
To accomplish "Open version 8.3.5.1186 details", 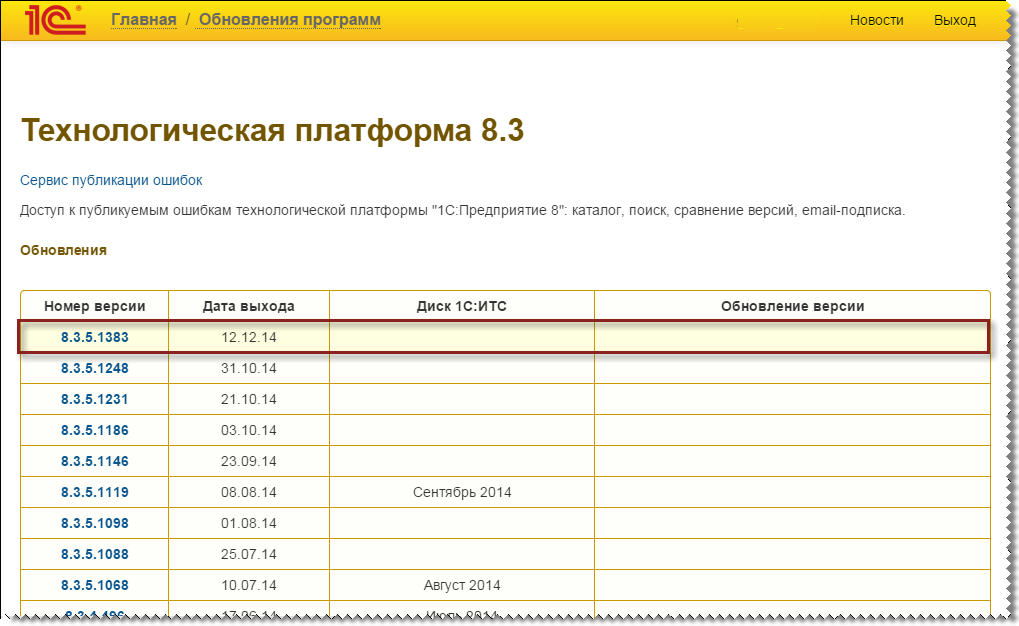I will point(92,430).
